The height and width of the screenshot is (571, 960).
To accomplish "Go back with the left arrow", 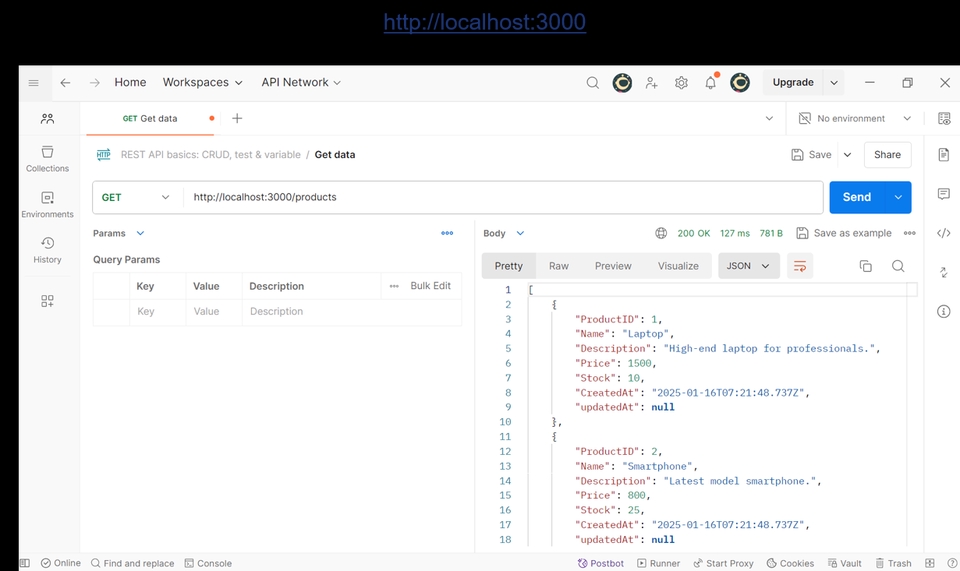I will (66, 83).
